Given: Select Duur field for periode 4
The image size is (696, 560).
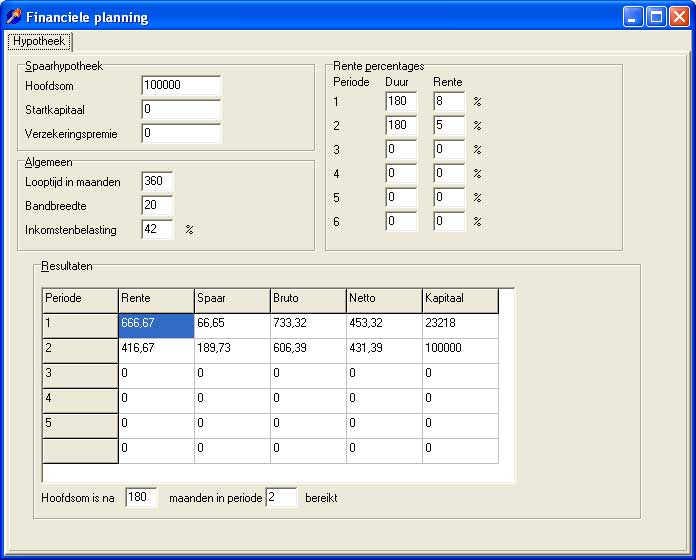Looking at the screenshot, I should (x=401, y=173).
